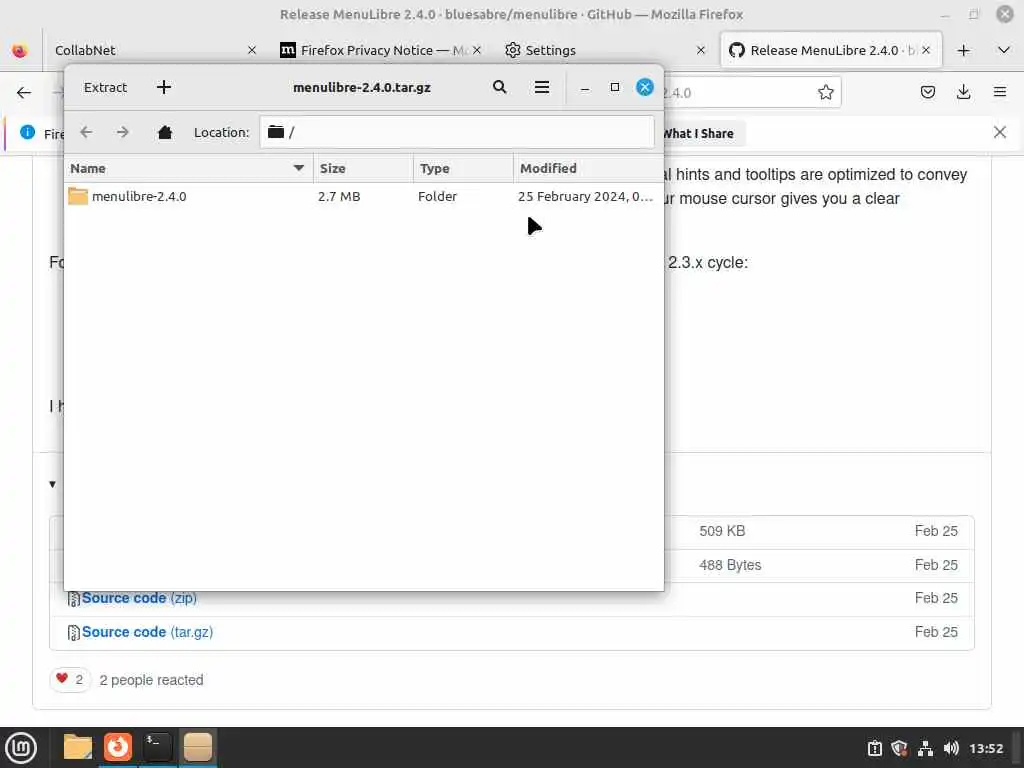
Task: Open the network tray icon
Action: (925, 748)
